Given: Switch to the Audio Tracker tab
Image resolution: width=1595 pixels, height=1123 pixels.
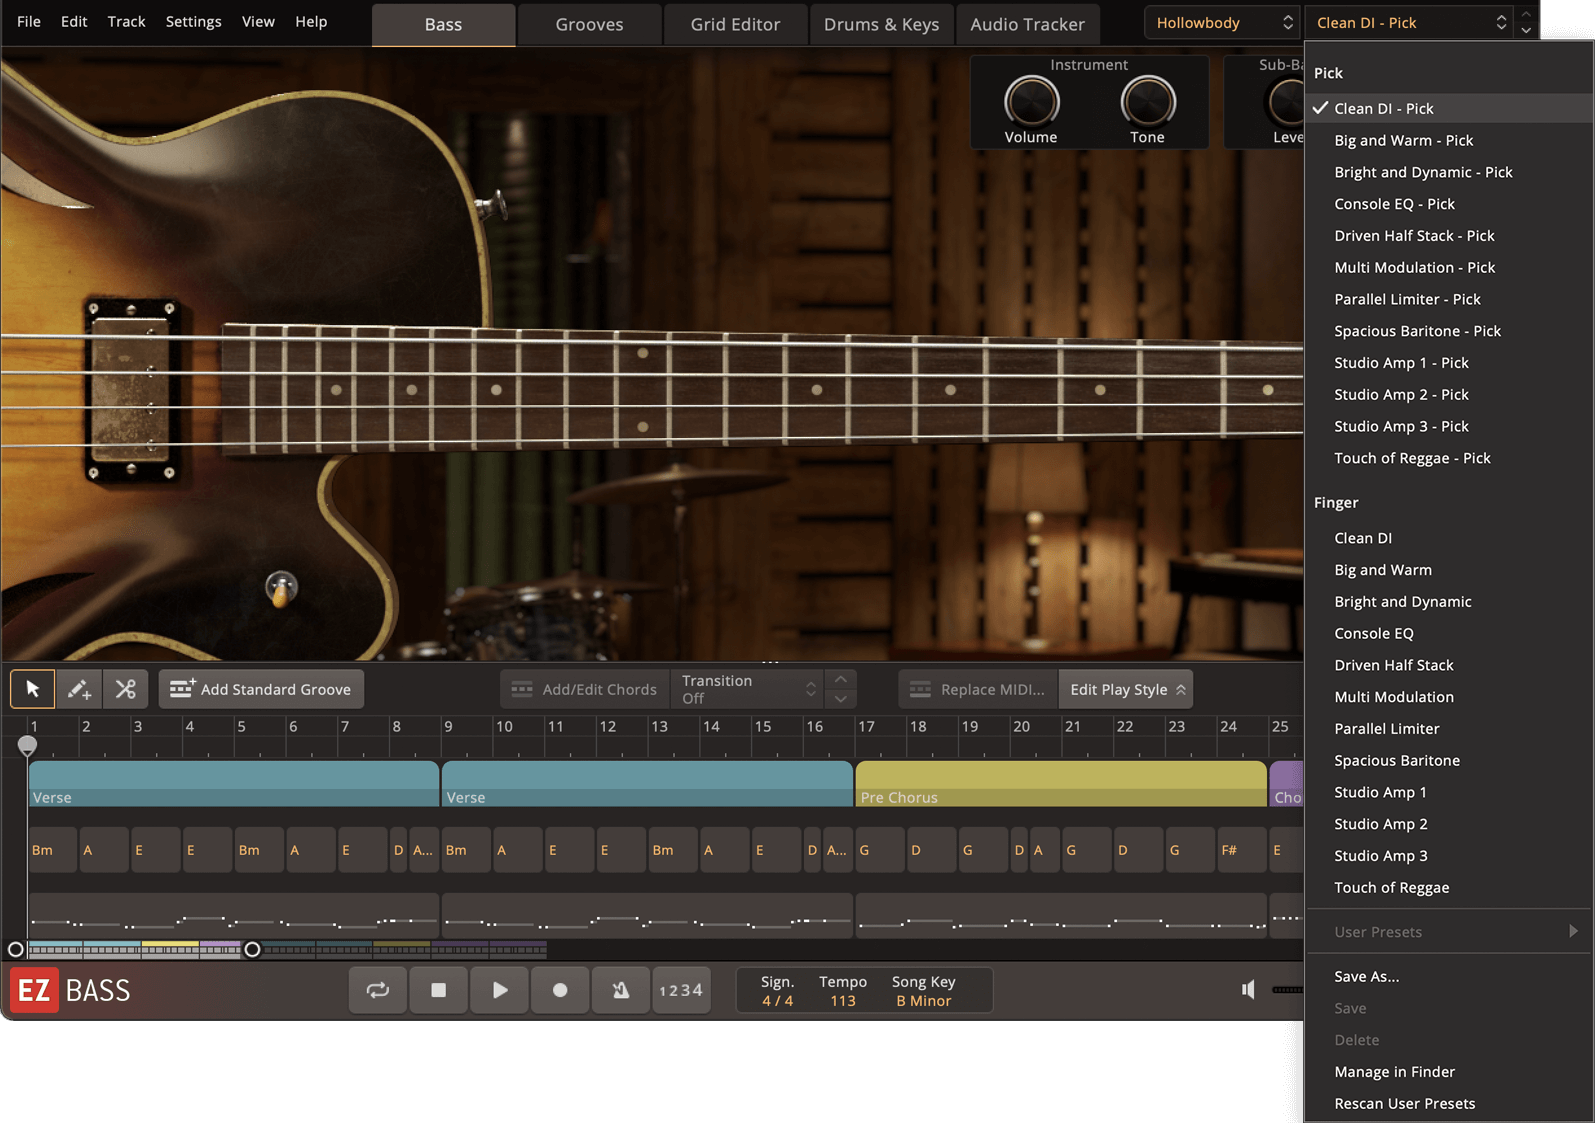Looking at the screenshot, I should 1027,24.
